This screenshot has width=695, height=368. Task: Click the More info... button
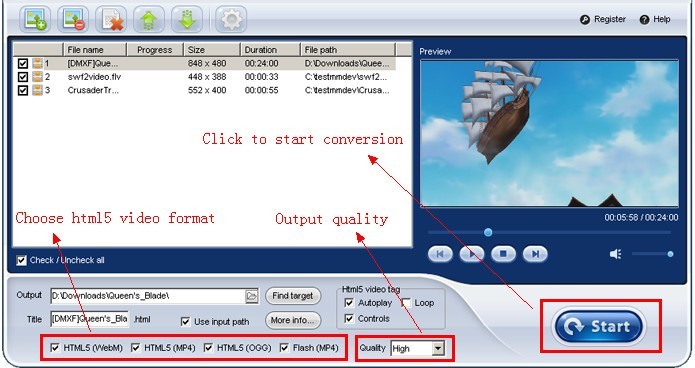coord(293,320)
